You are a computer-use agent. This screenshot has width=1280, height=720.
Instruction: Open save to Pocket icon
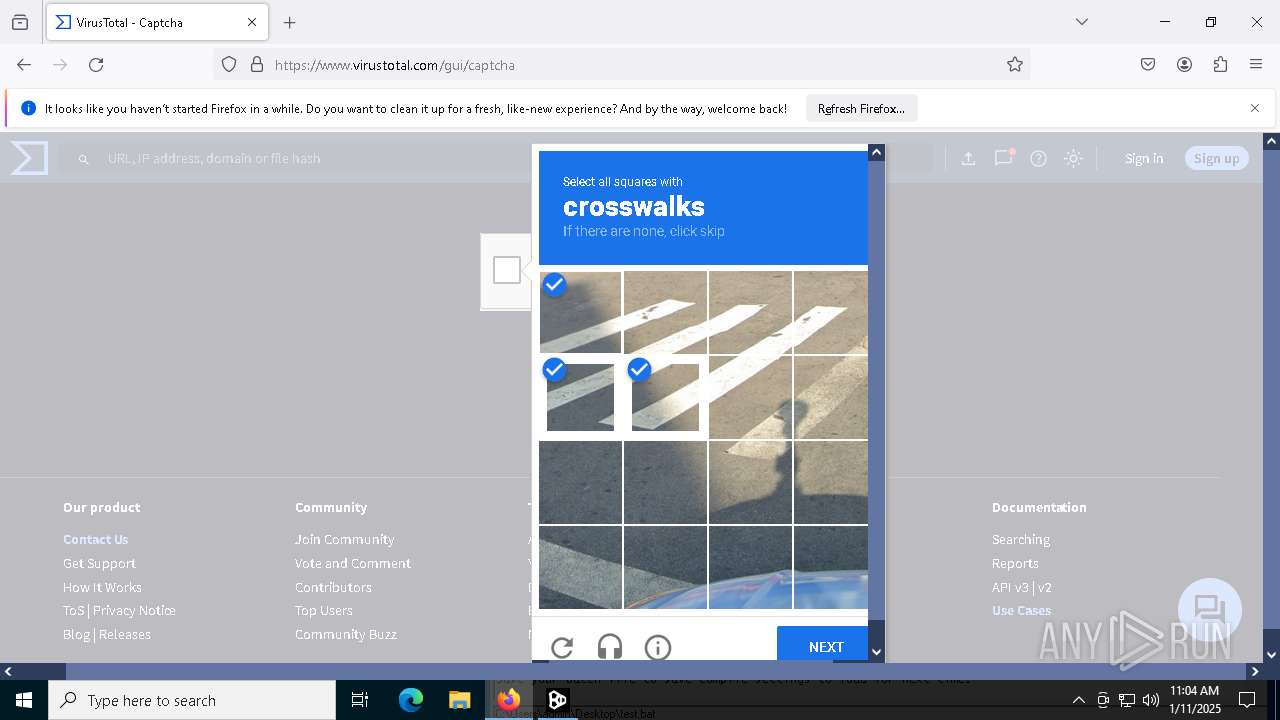click(x=1148, y=65)
